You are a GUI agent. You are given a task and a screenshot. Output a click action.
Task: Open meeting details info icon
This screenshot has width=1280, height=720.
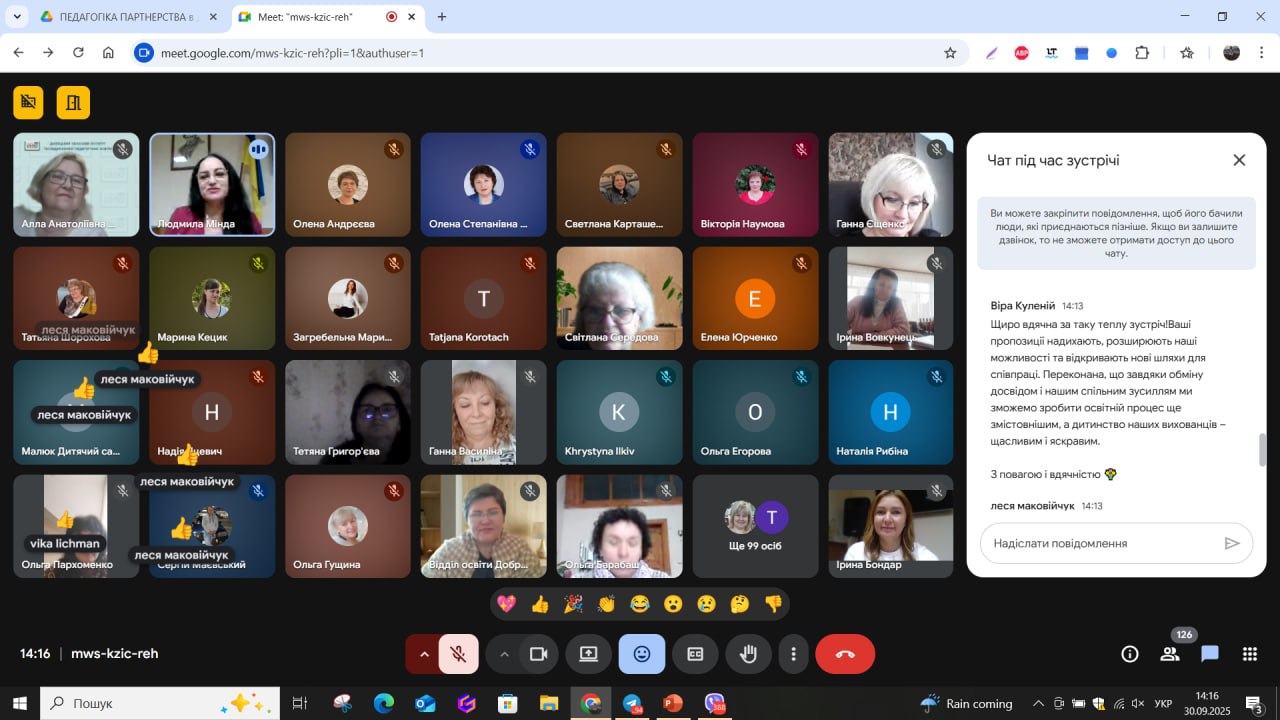pos(1130,654)
